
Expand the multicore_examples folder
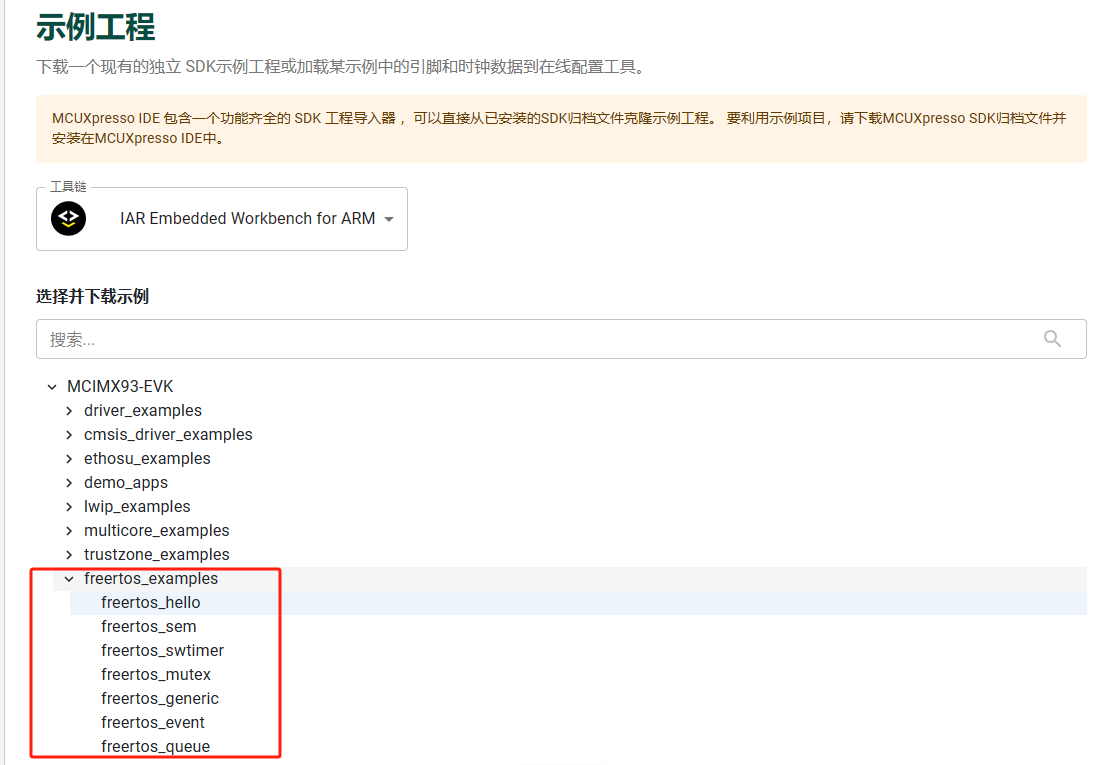click(x=69, y=531)
